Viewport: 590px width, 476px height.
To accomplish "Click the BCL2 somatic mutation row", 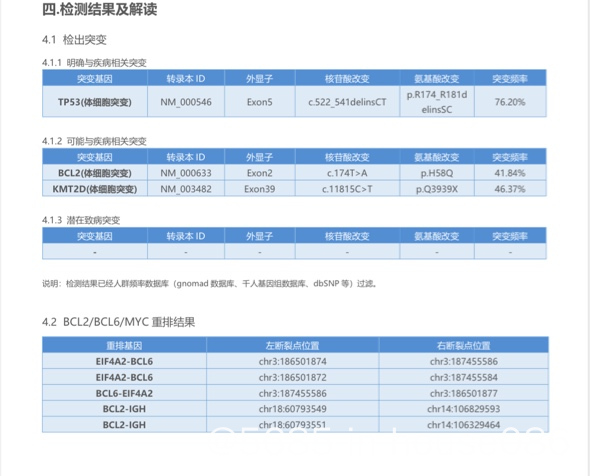I will 294,173.
